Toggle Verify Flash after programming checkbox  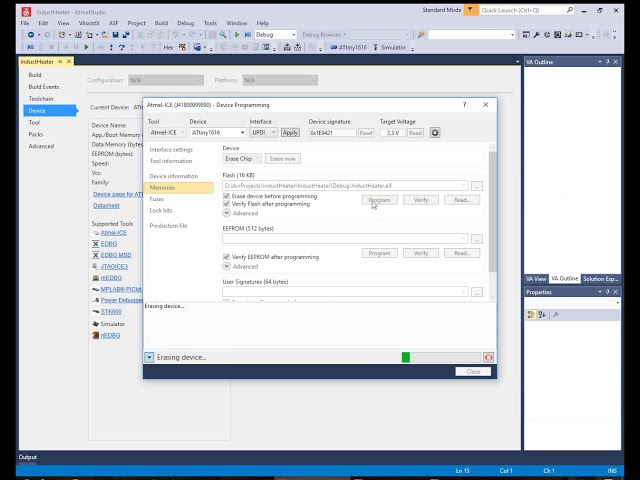click(x=227, y=204)
